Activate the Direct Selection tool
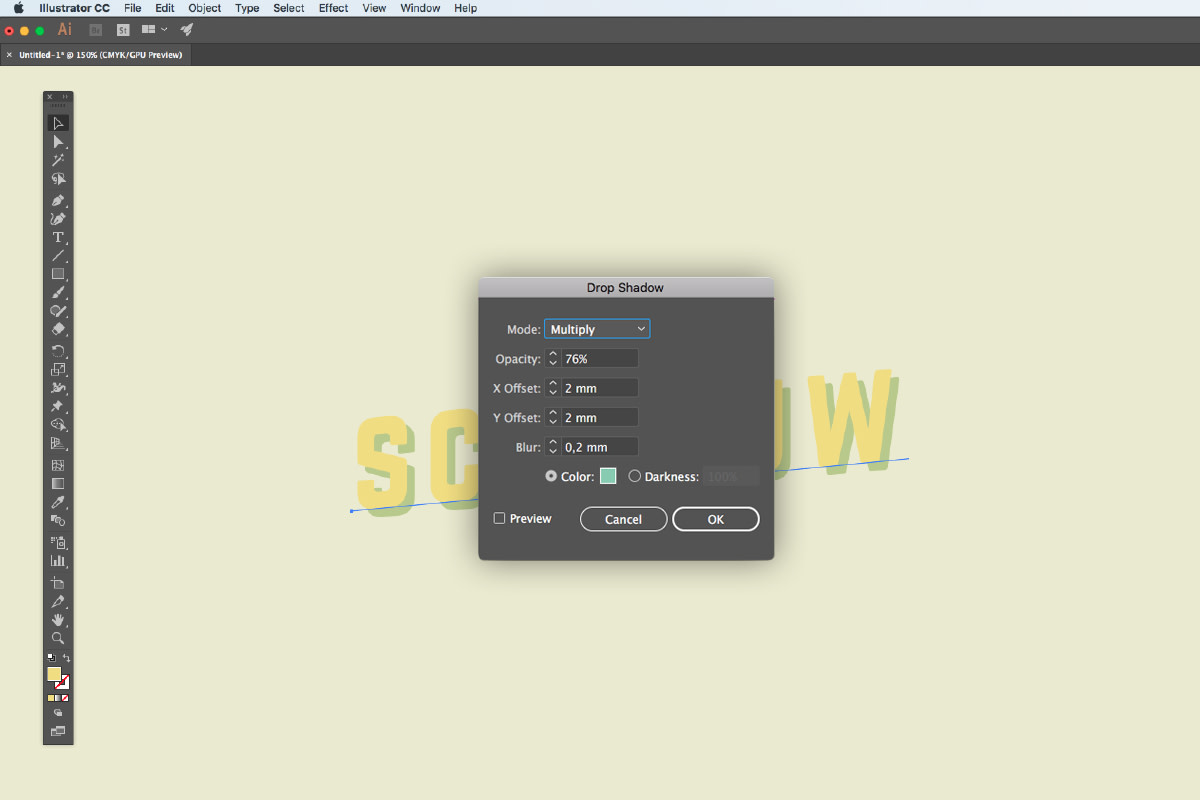Viewport: 1200px width, 800px height. [x=58, y=141]
